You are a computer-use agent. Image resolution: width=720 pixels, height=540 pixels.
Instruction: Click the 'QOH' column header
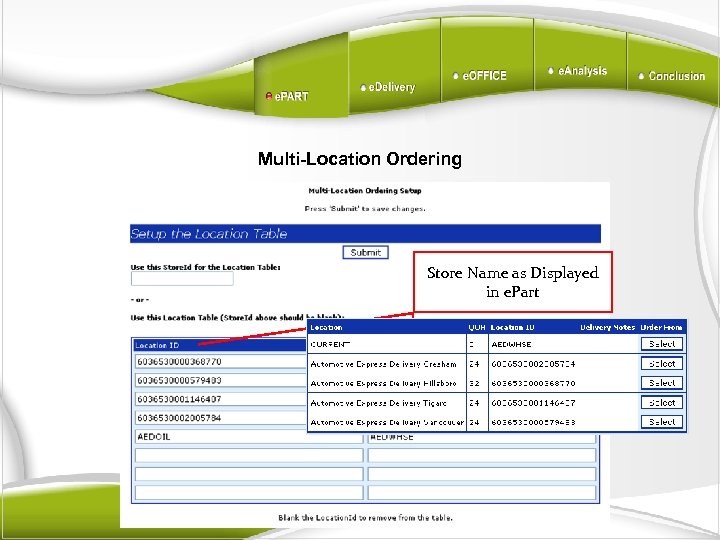tap(477, 327)
